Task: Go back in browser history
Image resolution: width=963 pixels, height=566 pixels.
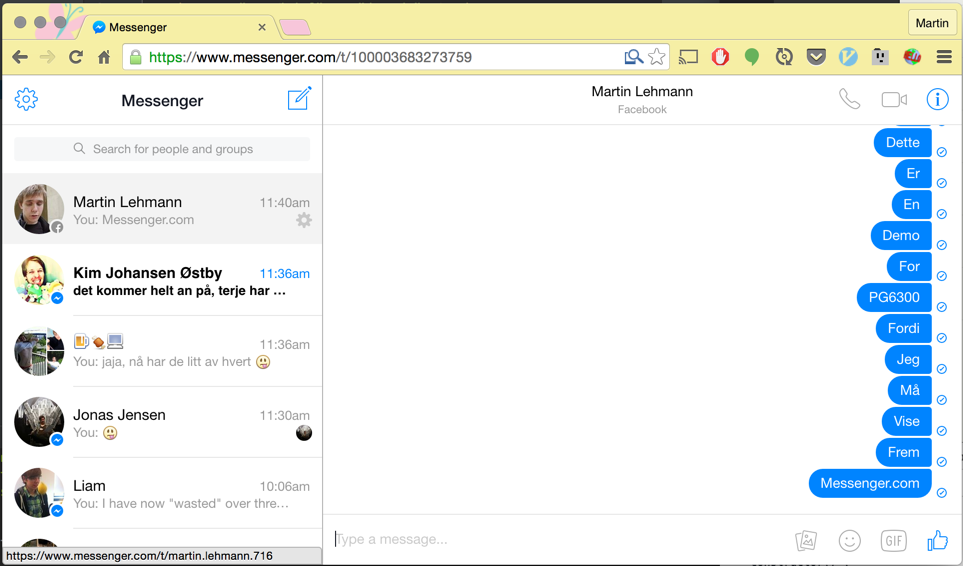Action: click(20, 57)
